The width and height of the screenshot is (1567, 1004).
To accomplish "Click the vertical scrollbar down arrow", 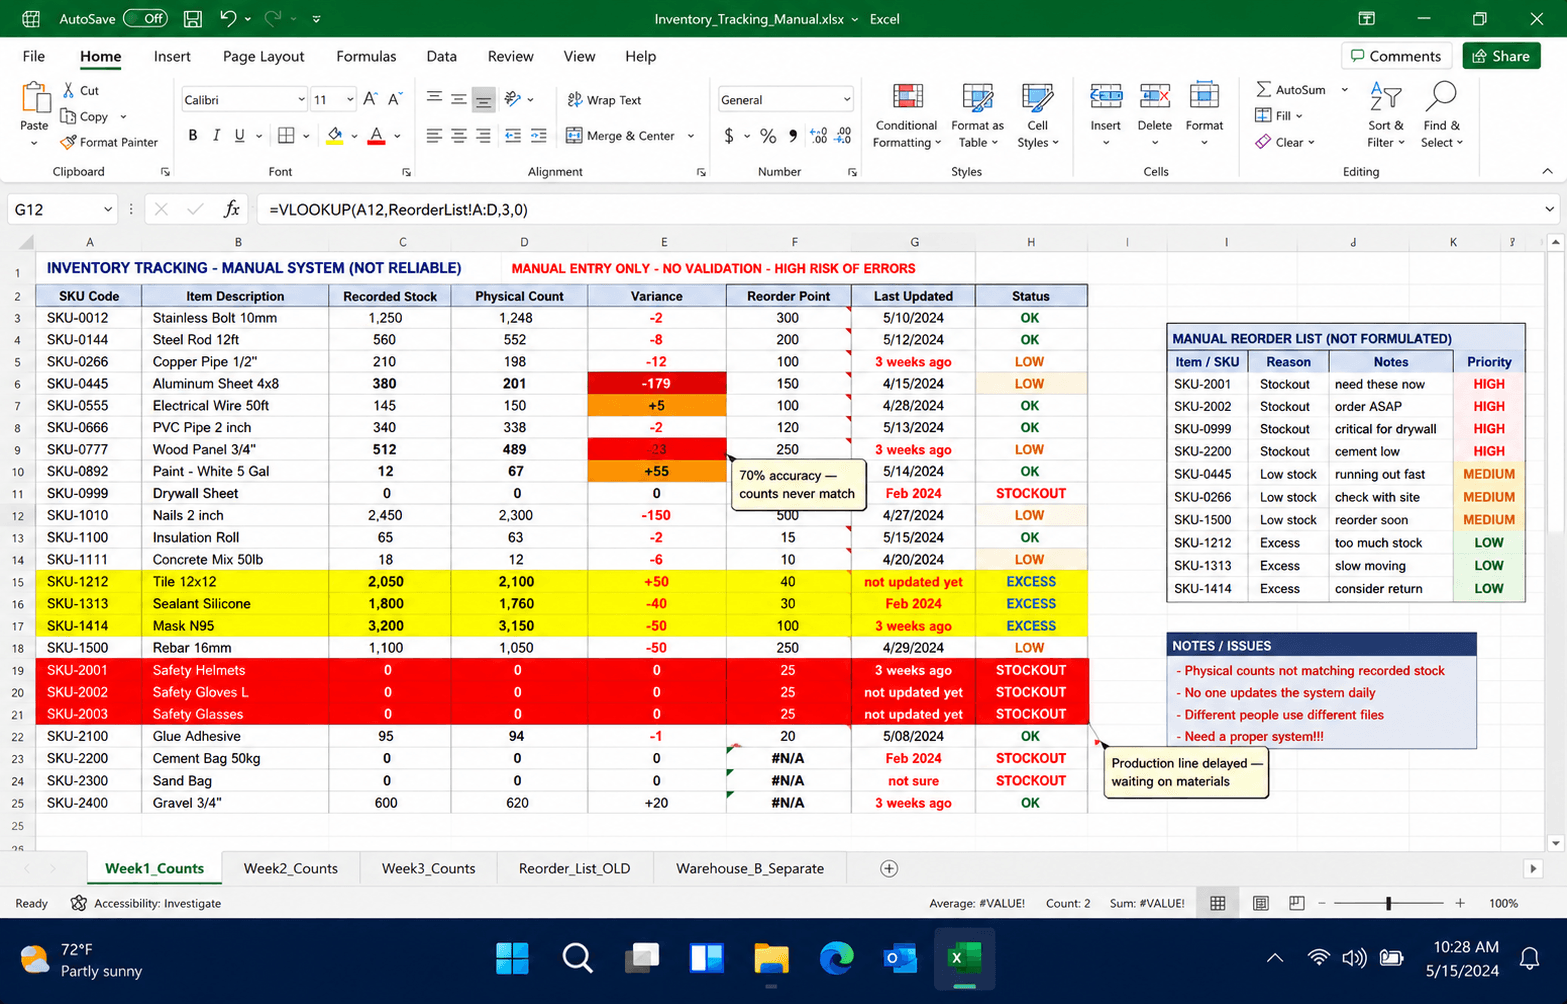I will pos(1555,843).
